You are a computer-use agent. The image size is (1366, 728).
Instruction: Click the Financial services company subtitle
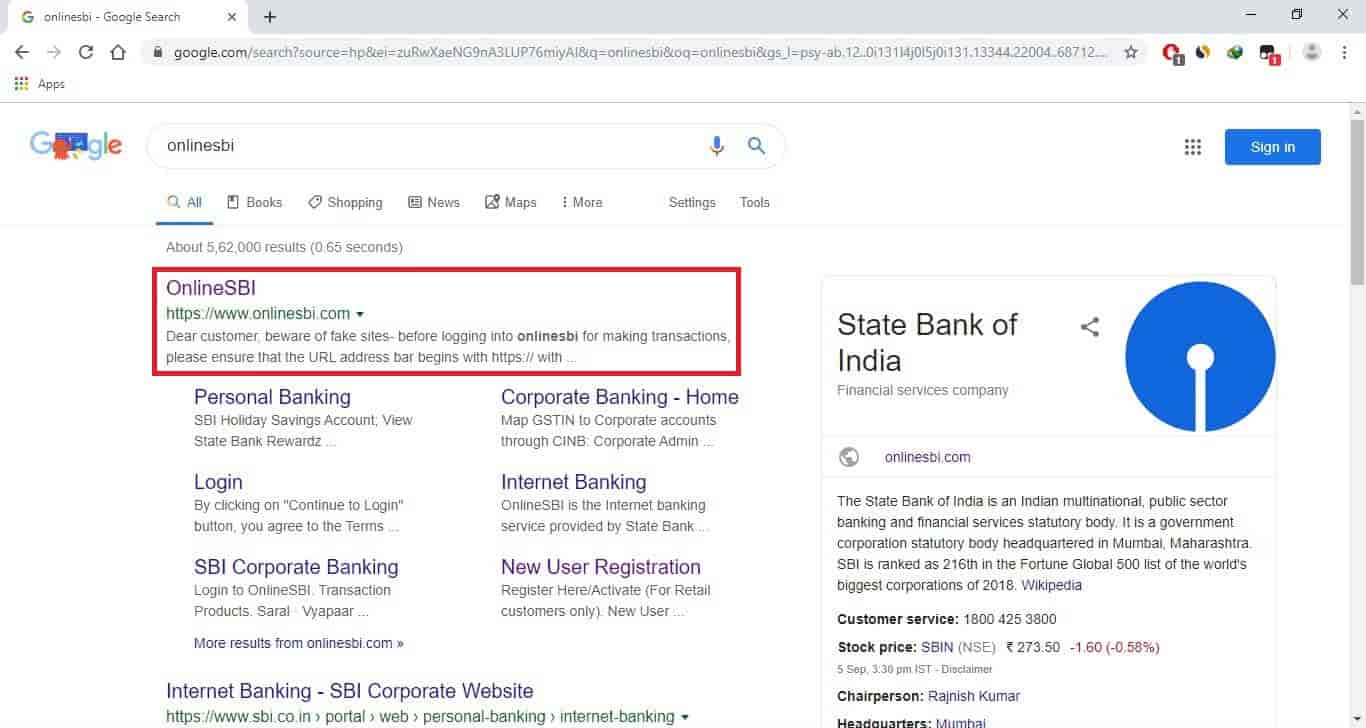tap(923, 390)
